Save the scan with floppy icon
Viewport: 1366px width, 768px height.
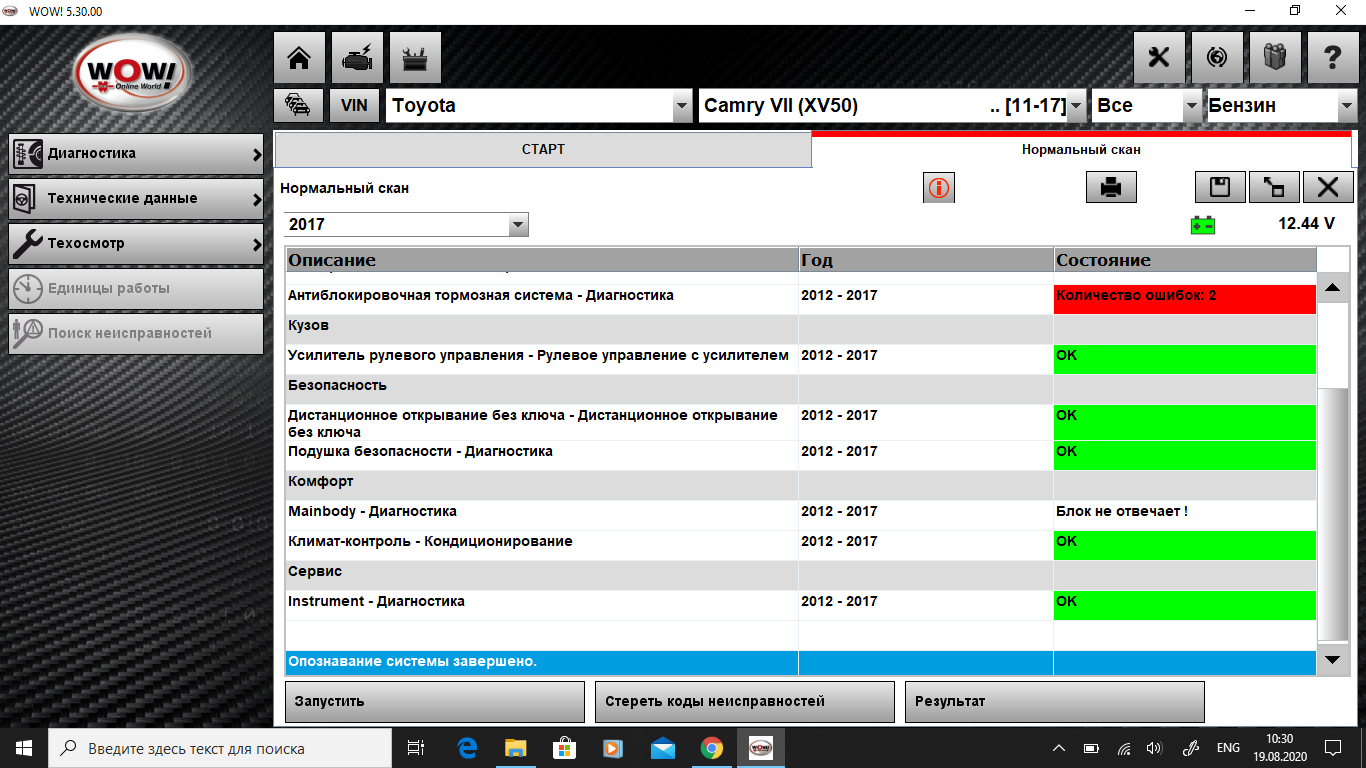[1220, 187]
